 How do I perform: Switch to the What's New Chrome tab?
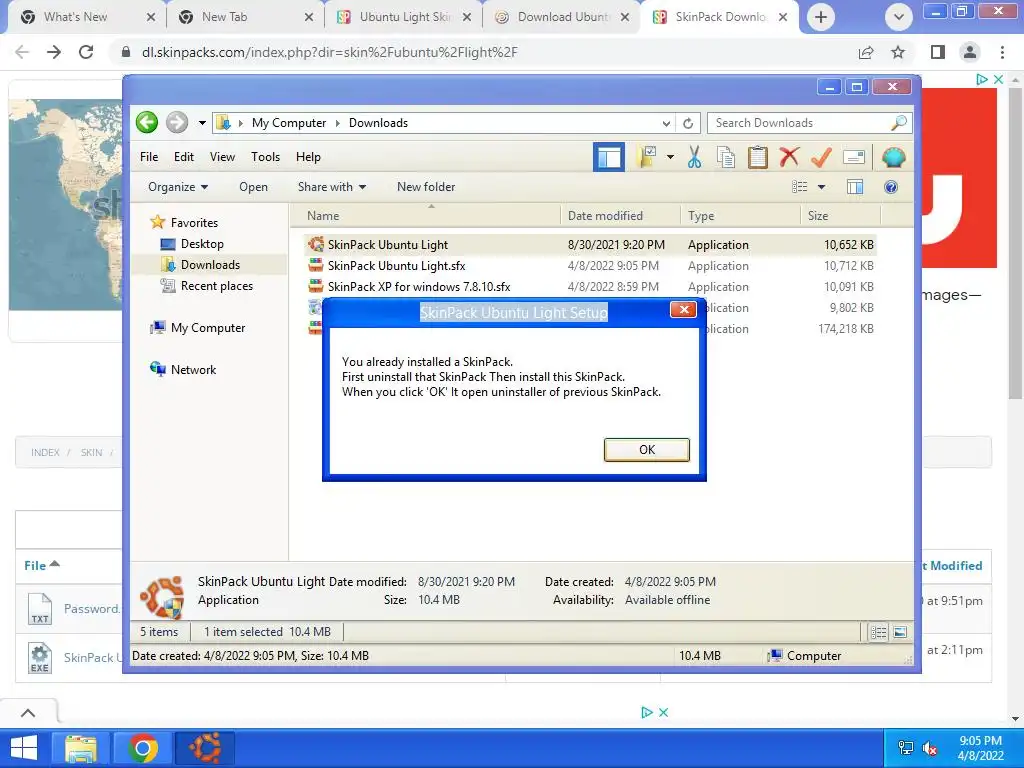(86, 17)
